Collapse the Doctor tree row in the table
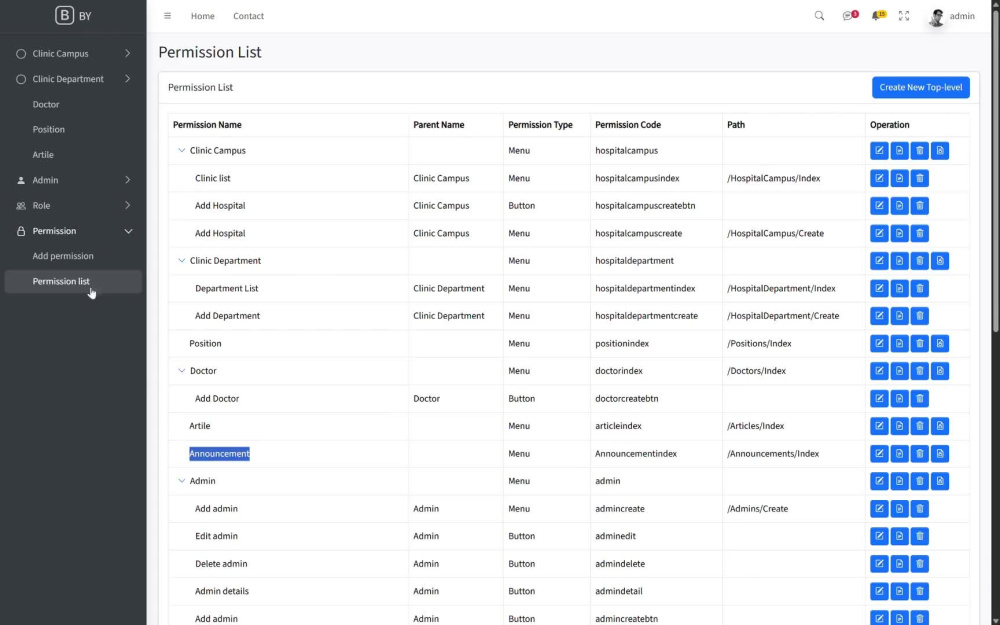1000x625 pixels. pos(181,371)
